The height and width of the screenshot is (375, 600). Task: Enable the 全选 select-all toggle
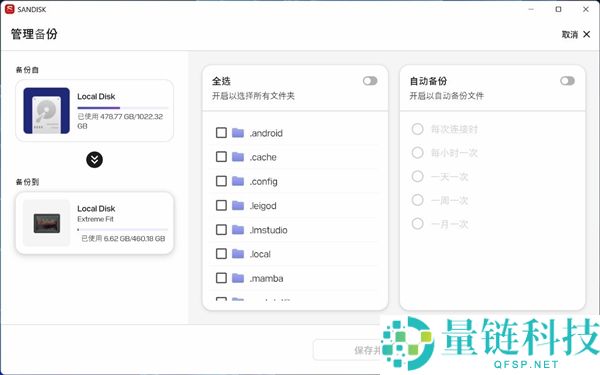(370, 81)
